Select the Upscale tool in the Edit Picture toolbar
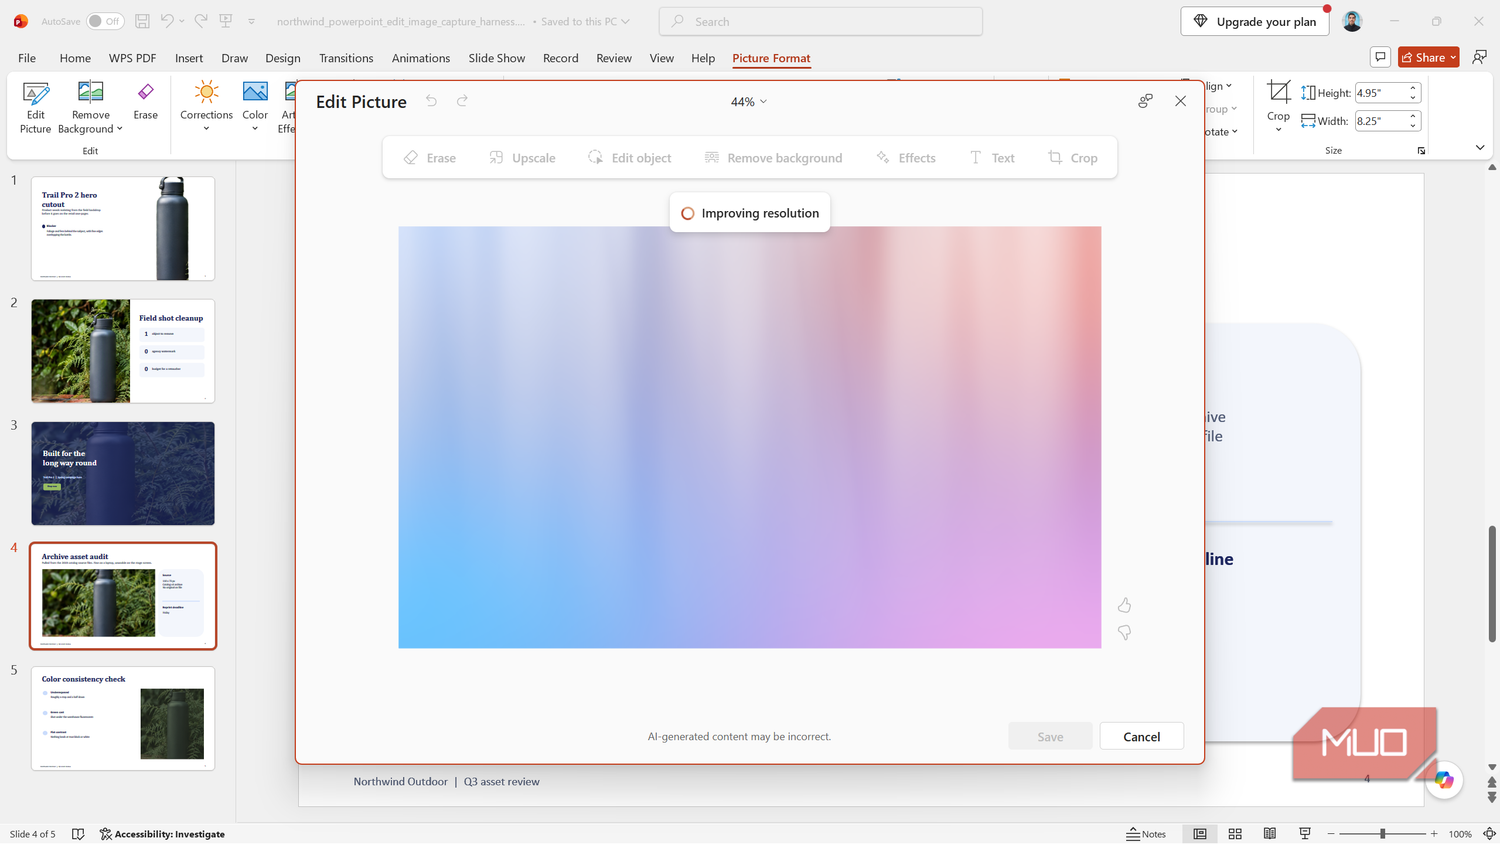The image size is (1500, 844). (x=522, y=158)
